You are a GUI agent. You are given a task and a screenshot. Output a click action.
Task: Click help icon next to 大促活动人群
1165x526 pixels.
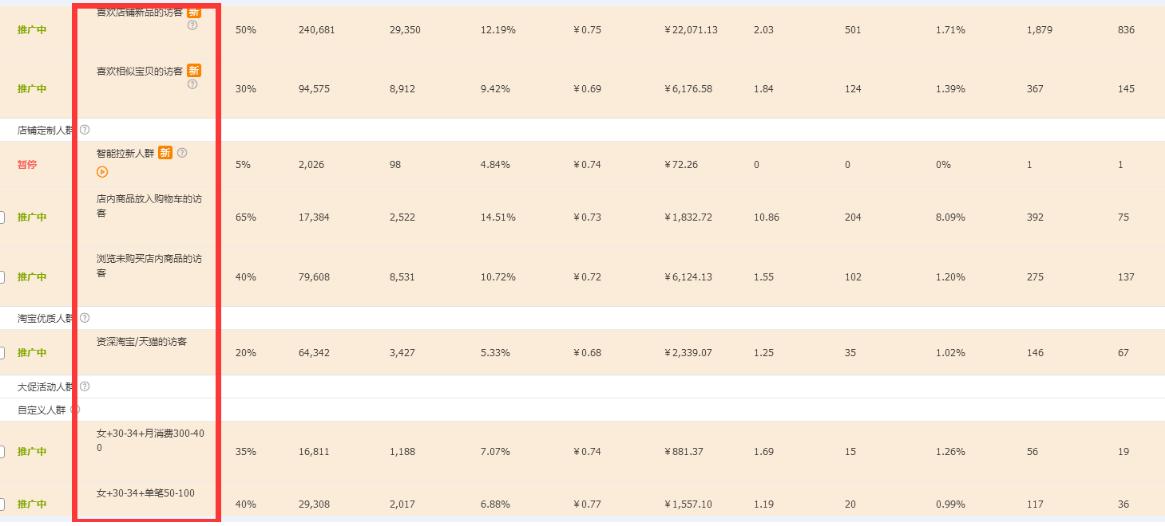click(84, 386)
